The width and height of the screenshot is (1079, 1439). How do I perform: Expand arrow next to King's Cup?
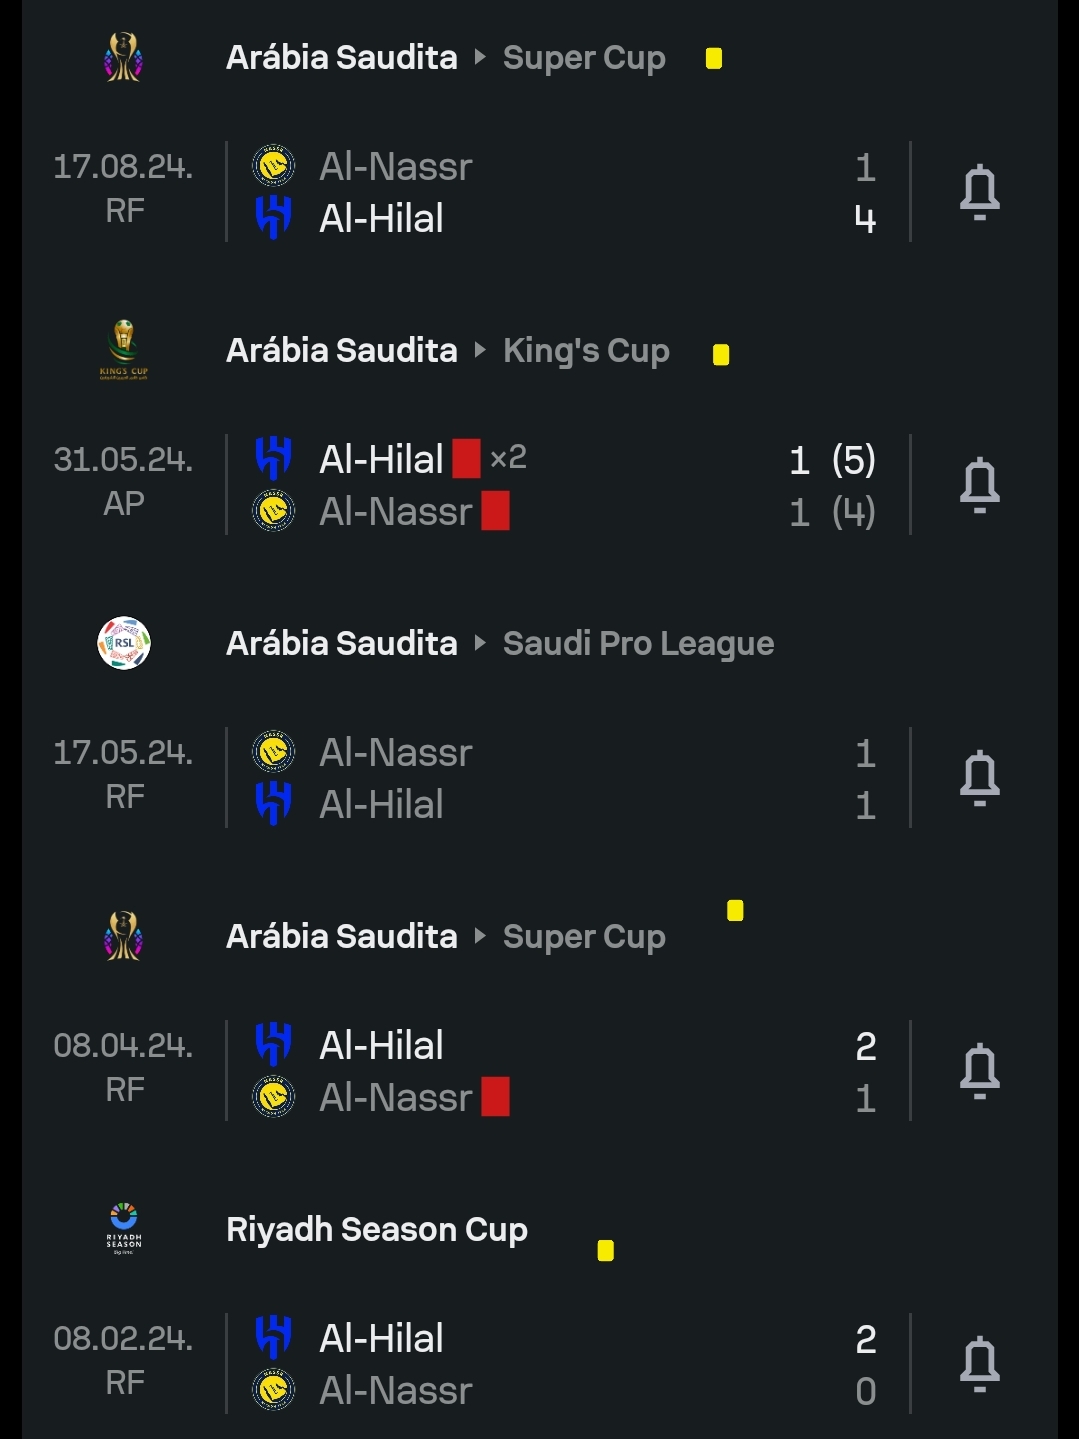coord(480,350)
